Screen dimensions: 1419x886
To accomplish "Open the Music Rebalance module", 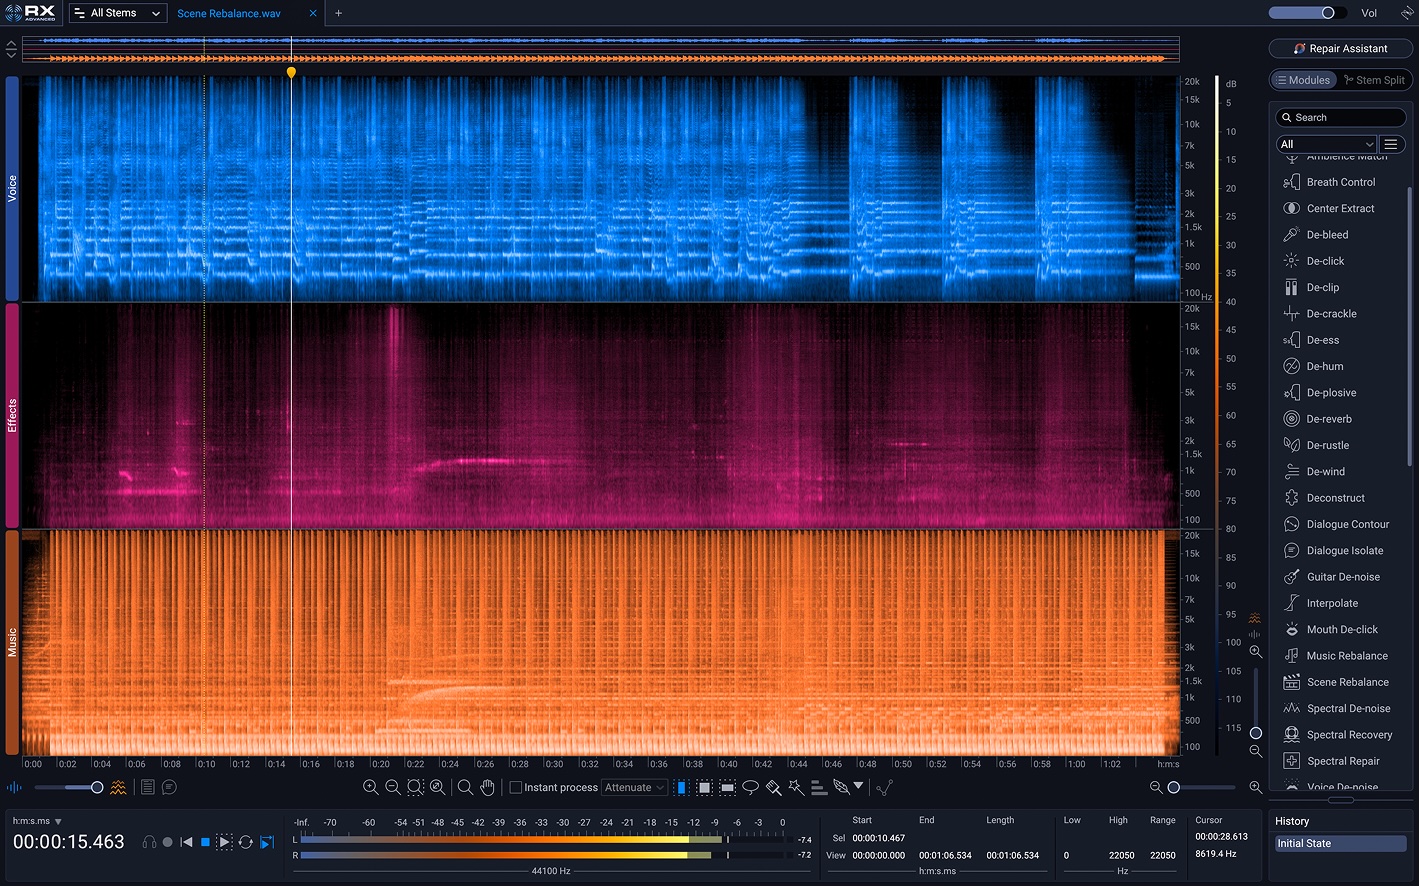I will pyautogui.click(x=1346, y=656).
